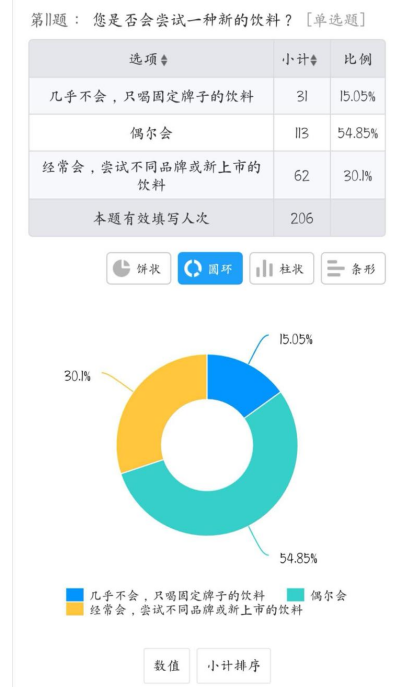Toggle the yellow legend swatch for 经常会

(74, 609)
